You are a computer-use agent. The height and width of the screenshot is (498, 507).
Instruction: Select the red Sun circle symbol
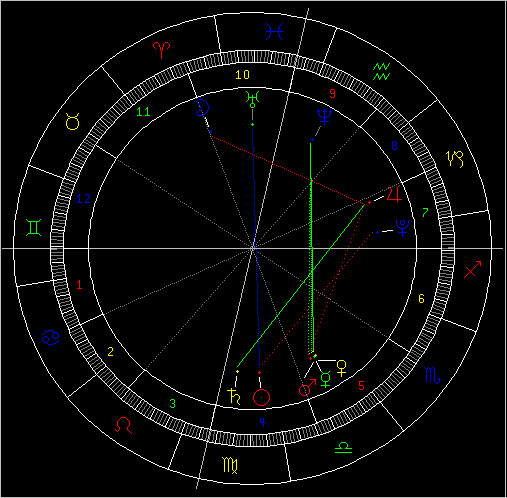point(261,397)
